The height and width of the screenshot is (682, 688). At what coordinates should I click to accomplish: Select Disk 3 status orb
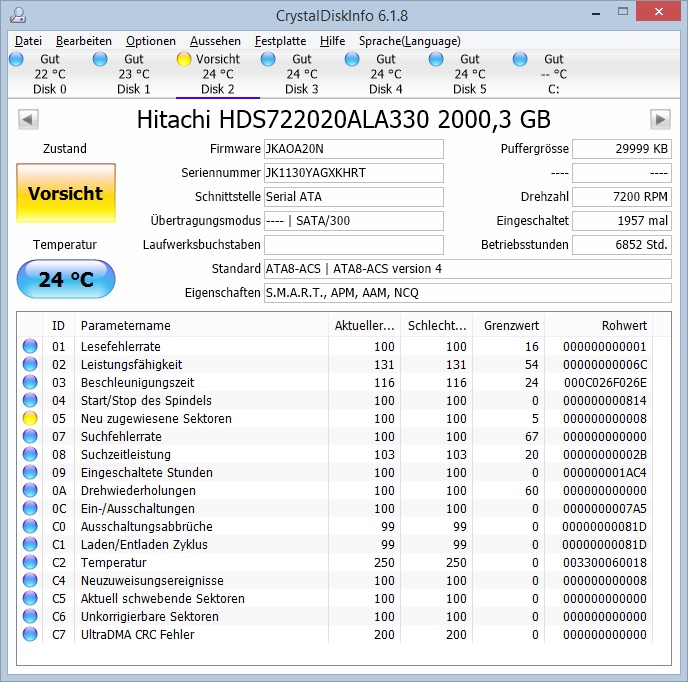268,59
